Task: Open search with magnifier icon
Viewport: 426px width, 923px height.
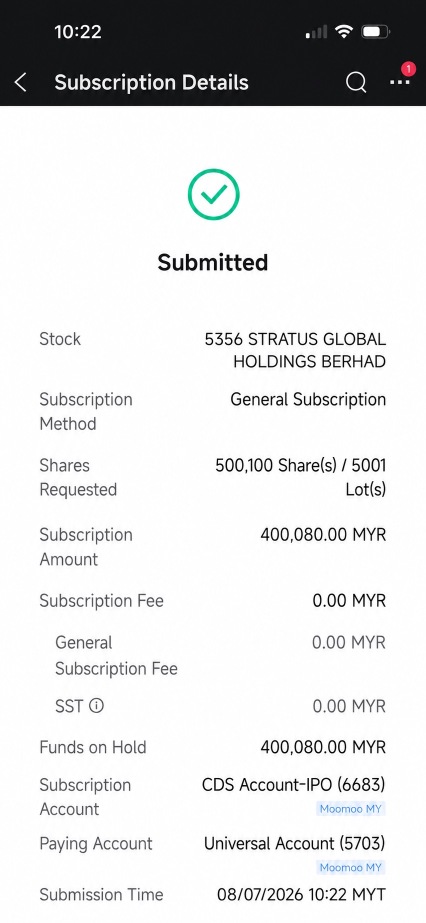Action: [x=356, y=82]
